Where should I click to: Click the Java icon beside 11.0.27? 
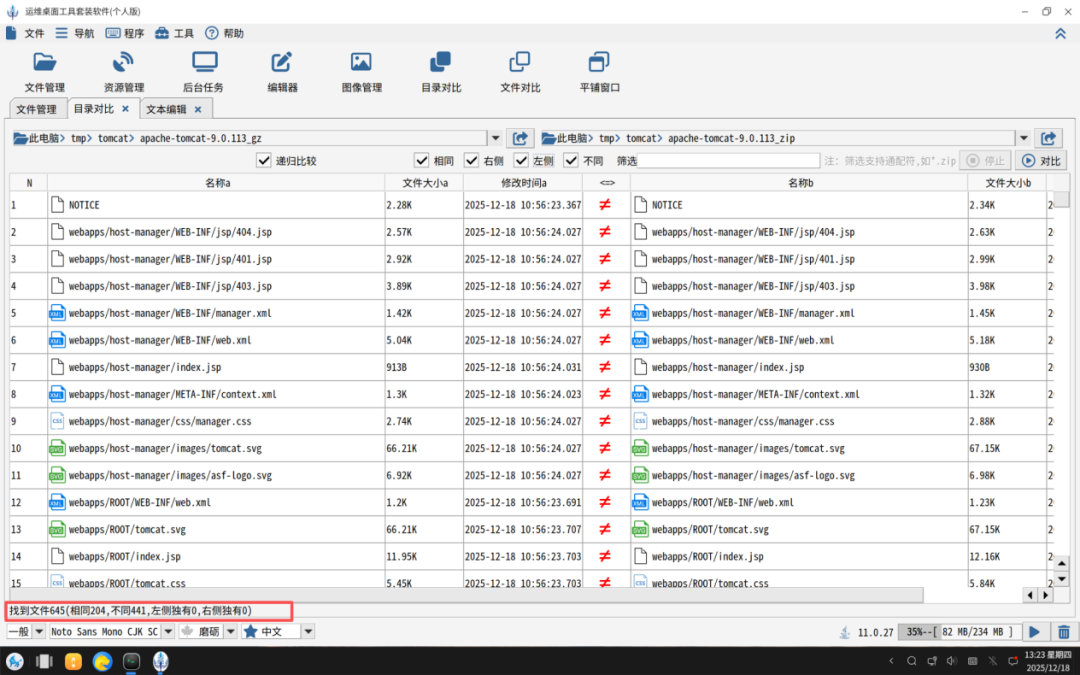(x=844, y=632)
